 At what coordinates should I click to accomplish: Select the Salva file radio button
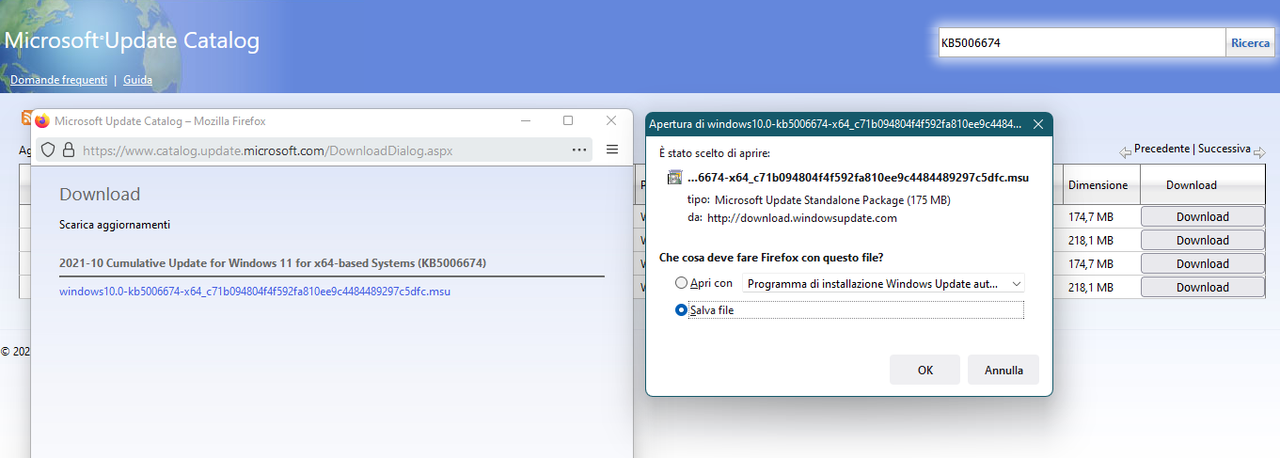682,311
